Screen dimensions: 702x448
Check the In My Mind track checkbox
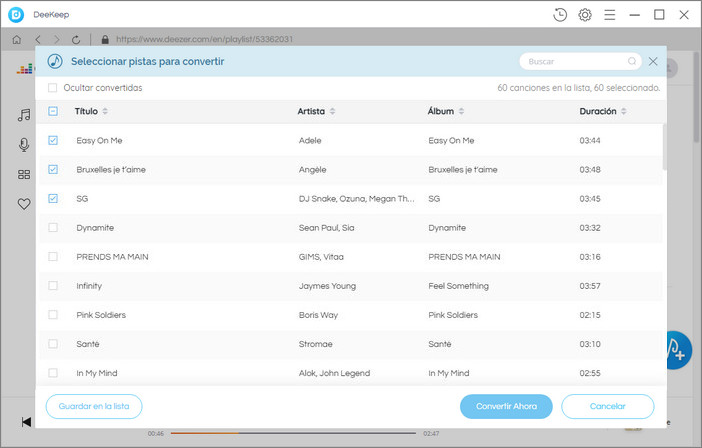(53, 373)
